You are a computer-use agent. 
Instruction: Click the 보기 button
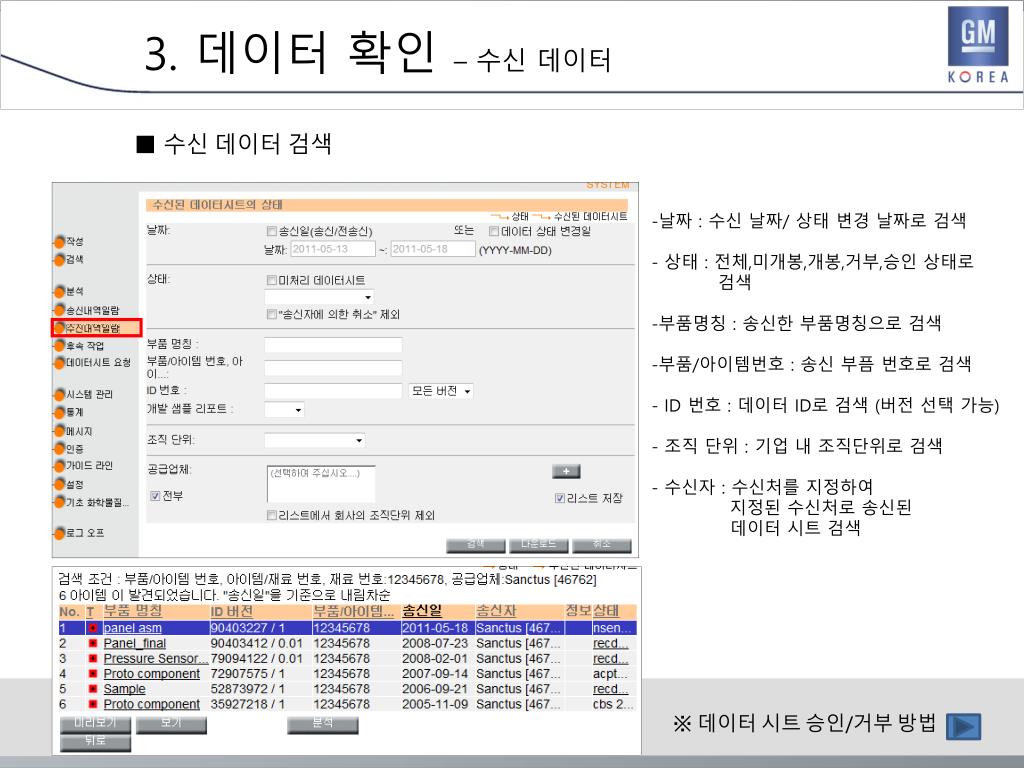[171, 724]
